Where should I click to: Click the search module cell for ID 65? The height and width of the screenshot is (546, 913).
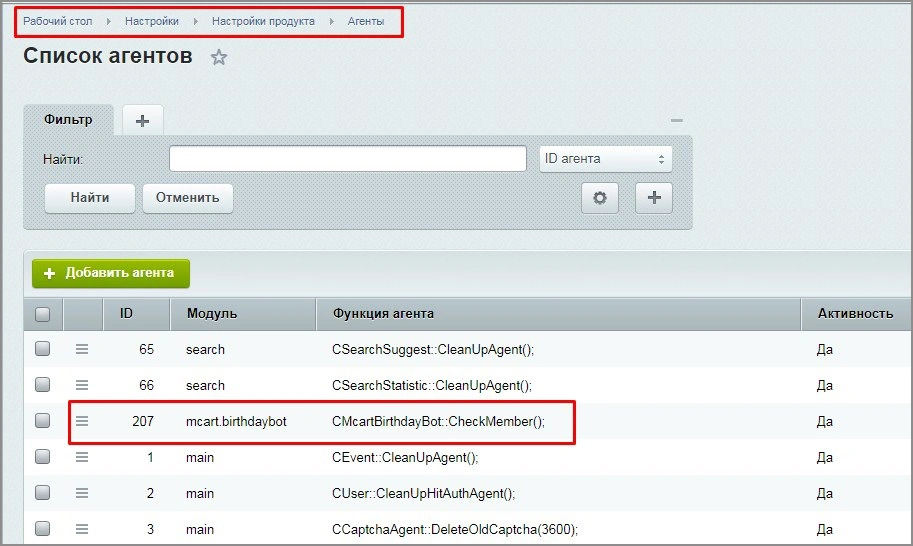(205, 350)
